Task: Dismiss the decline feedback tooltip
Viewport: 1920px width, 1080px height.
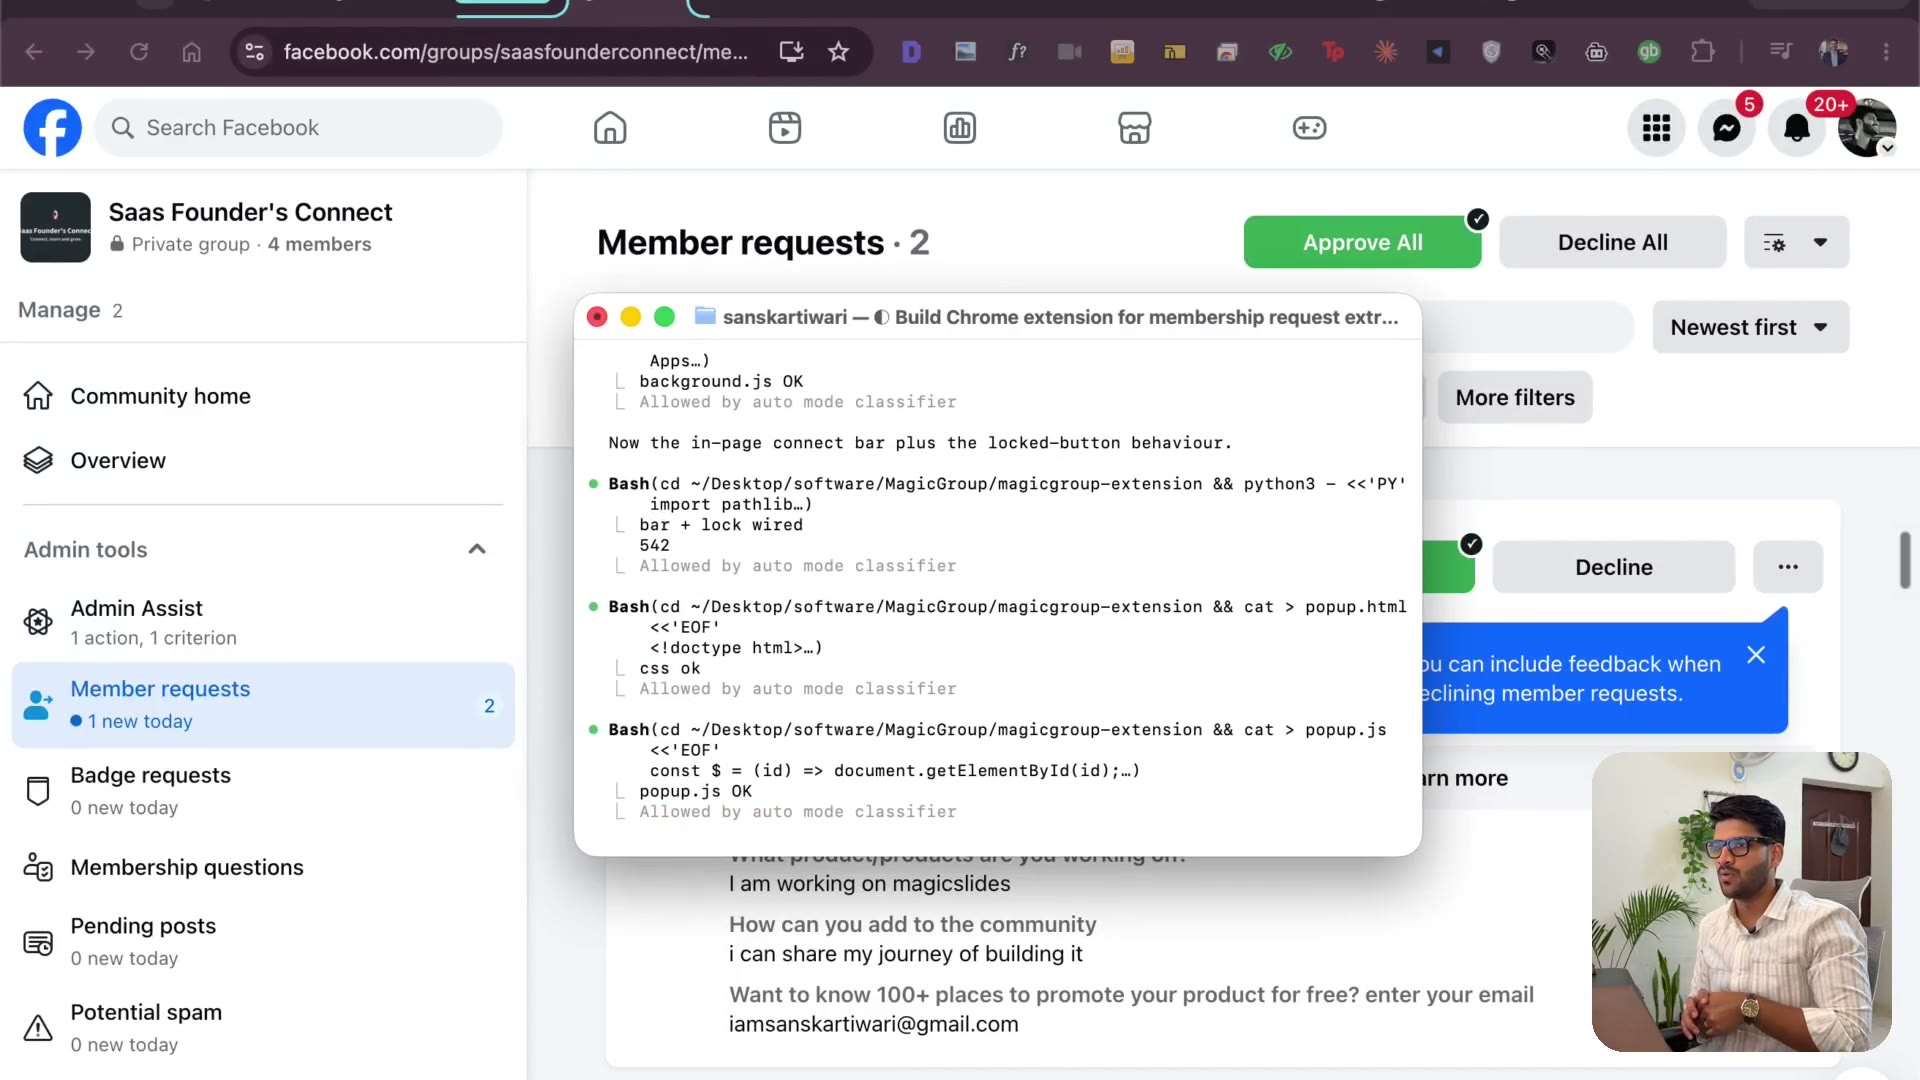Action: [1756, 655]
